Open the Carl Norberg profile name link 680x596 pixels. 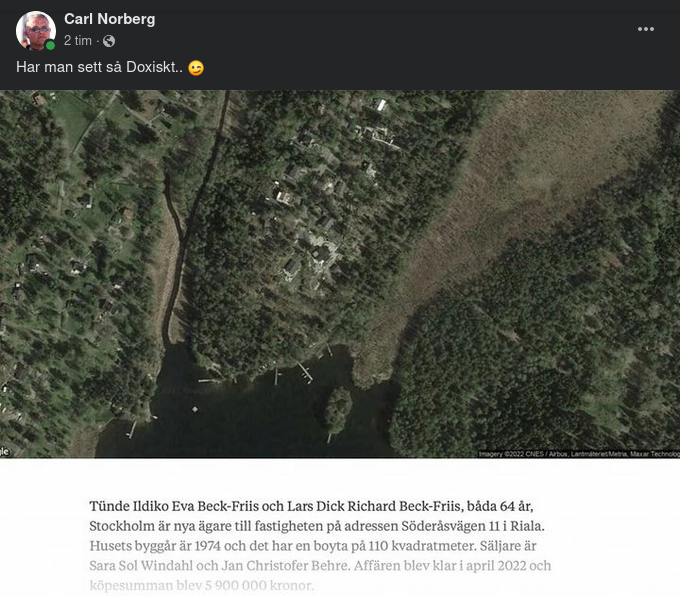pos(109,19)
